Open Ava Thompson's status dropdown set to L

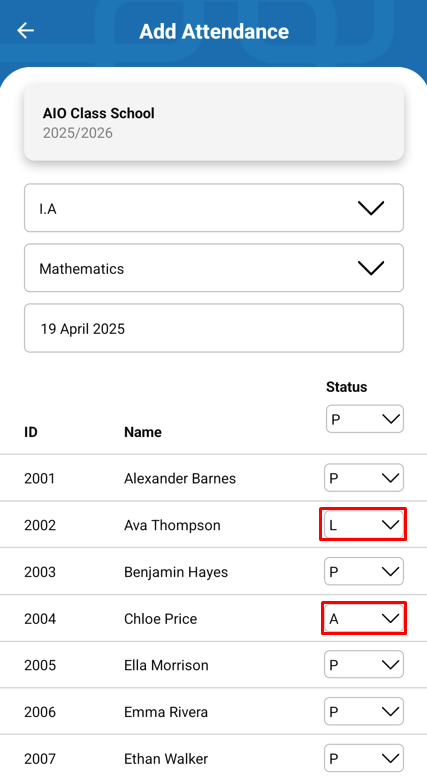tap(364, 524)
